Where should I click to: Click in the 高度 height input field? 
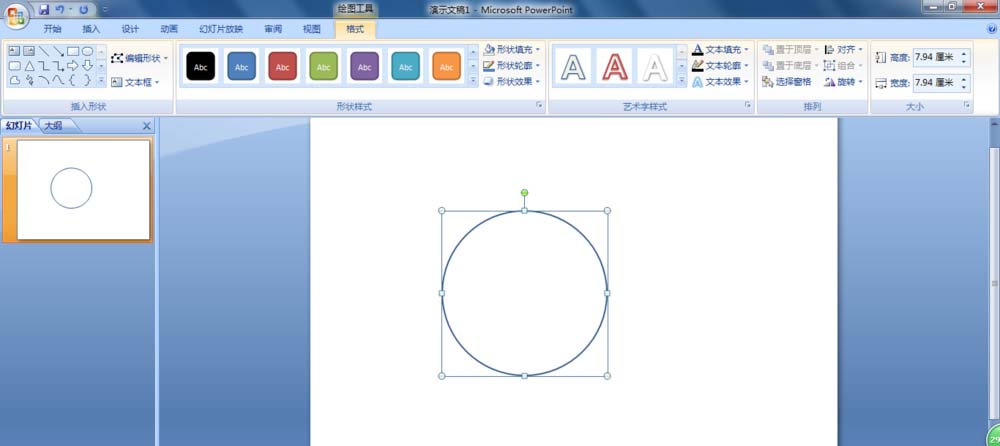[934, 57]
